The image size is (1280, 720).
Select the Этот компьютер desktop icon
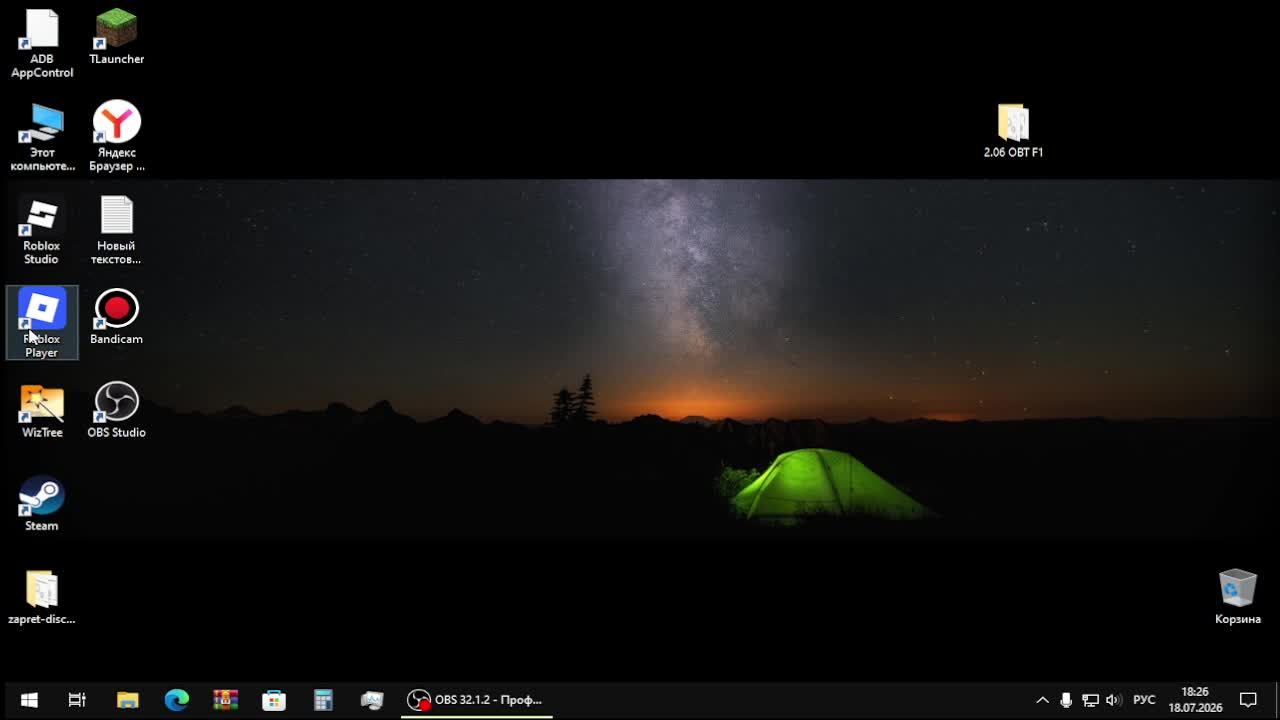(42, 137)
